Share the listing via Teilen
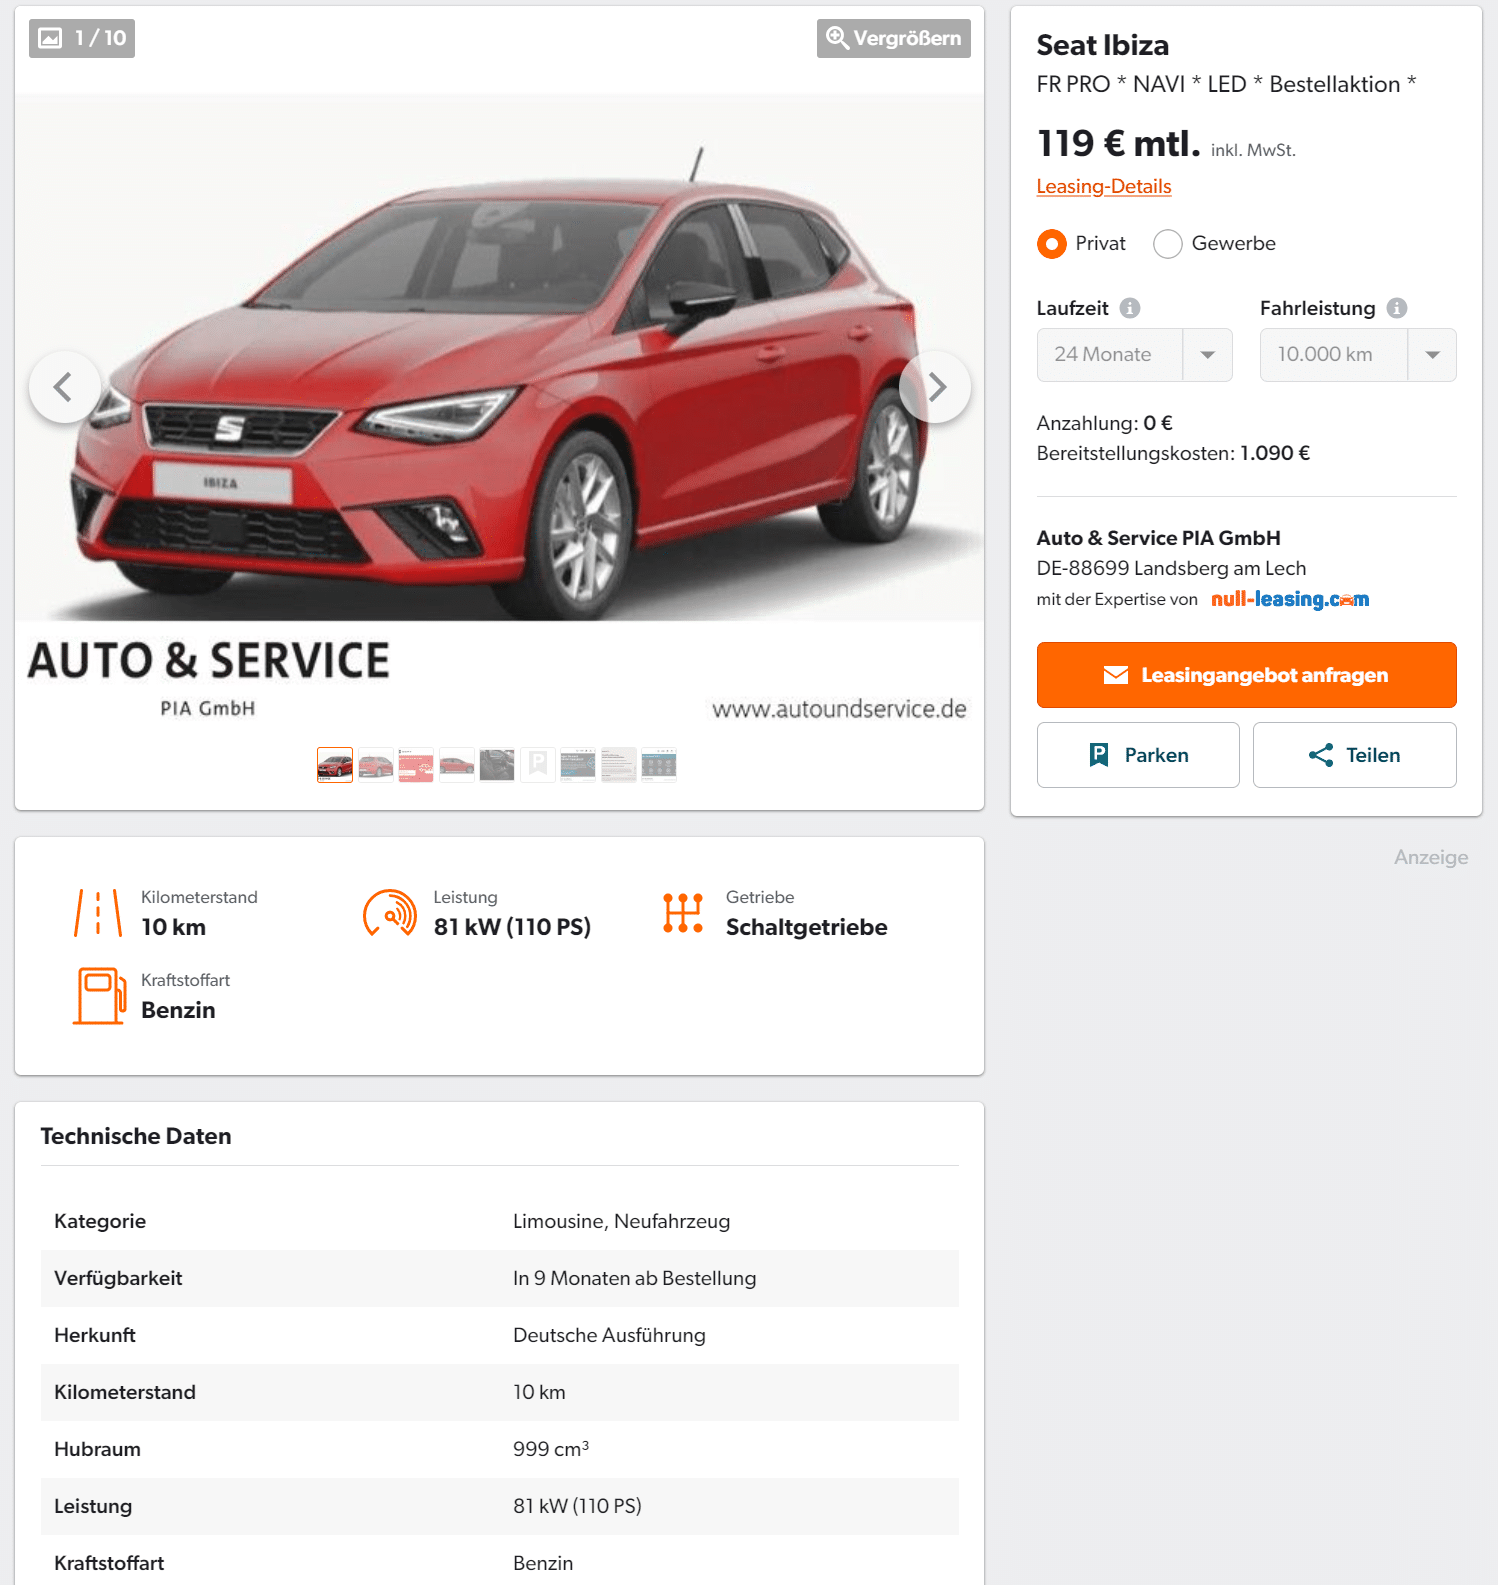 pyautogui.click(x=1354, y=755)
